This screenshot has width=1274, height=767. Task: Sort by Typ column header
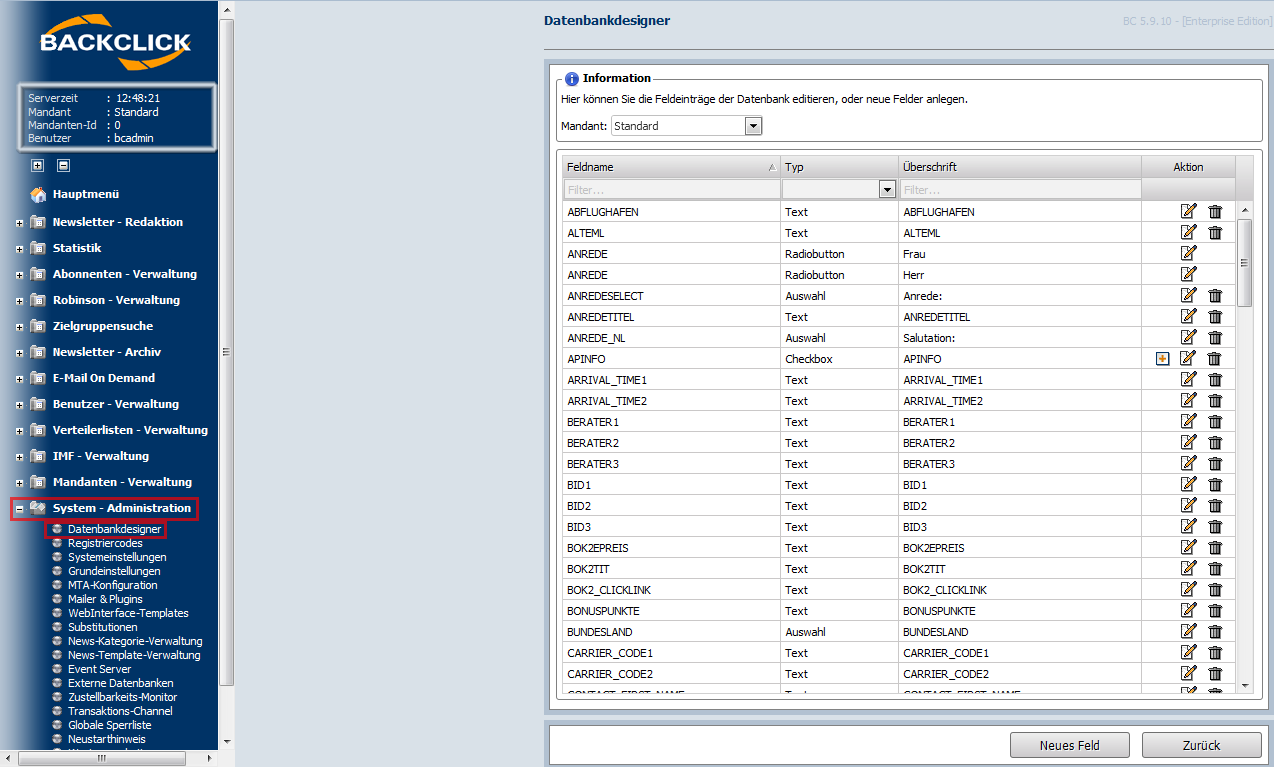(x=839, y=167)
